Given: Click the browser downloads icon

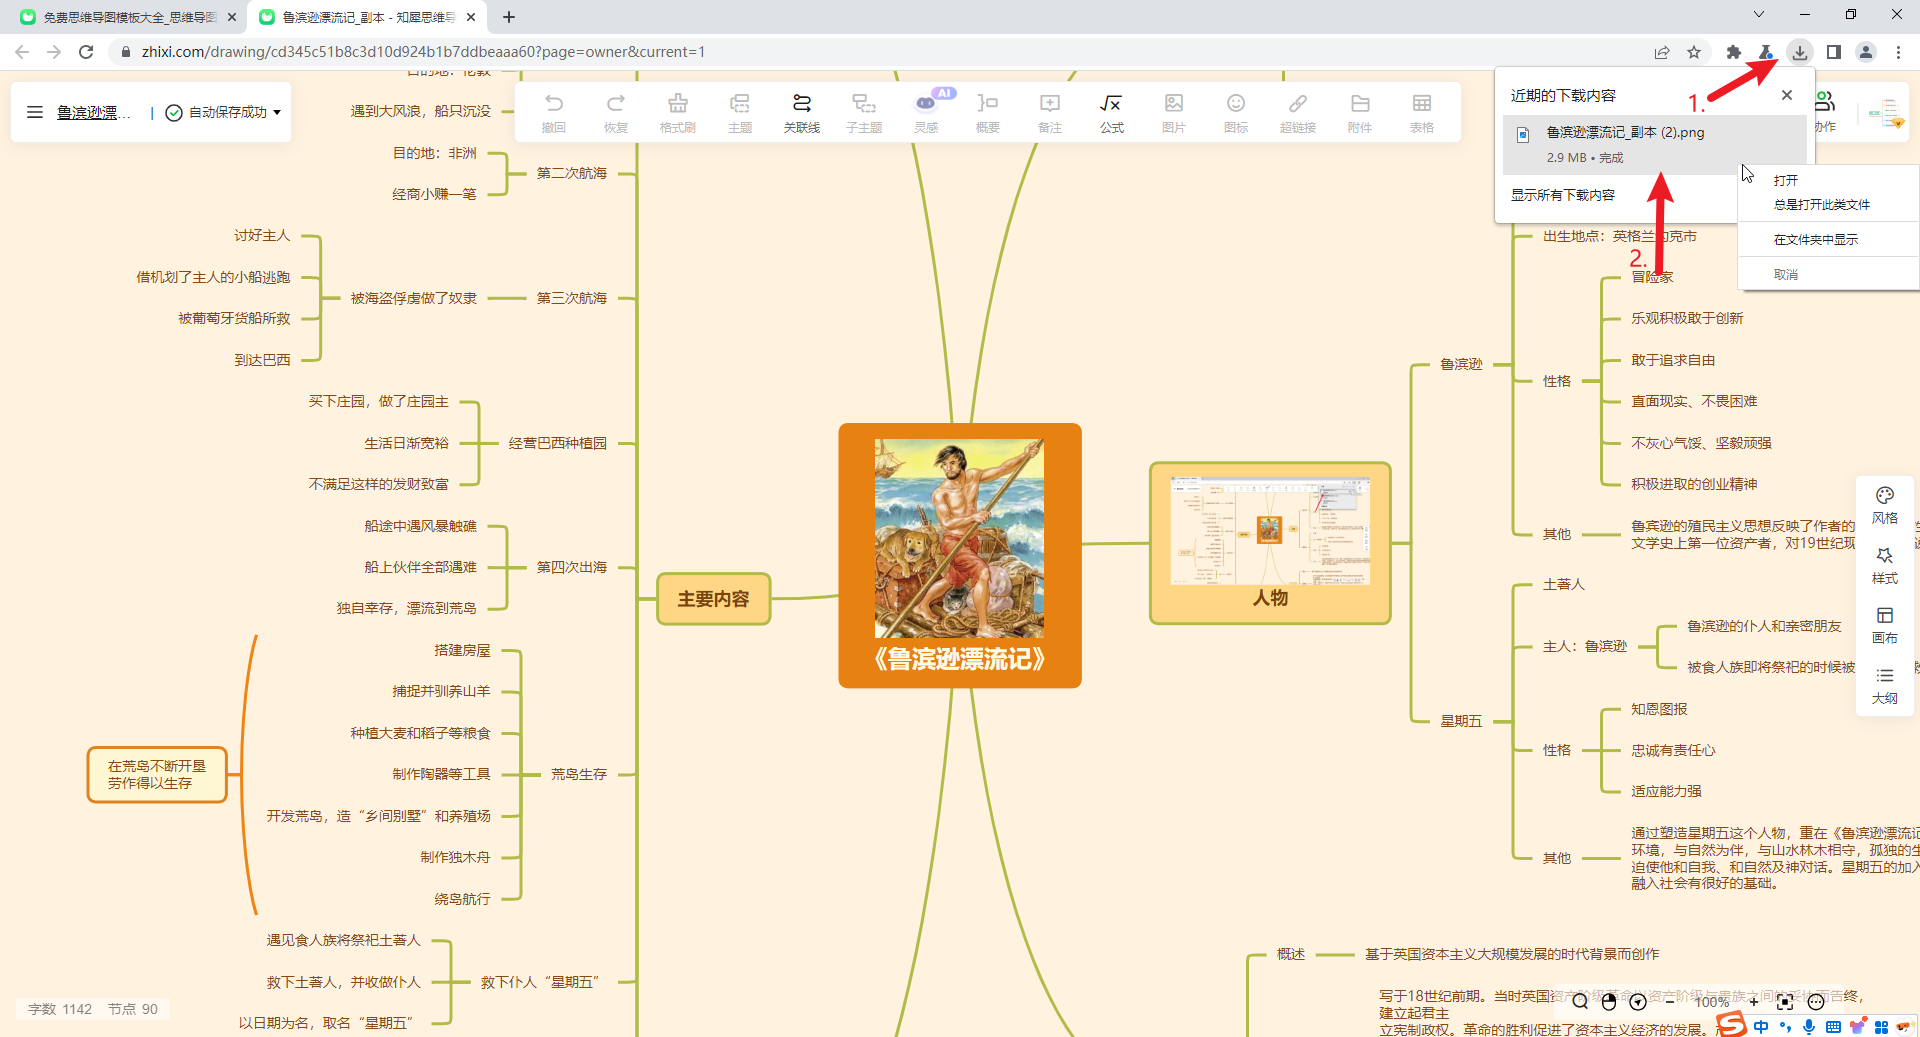Looking at the screenshot, I should 1800,52.
